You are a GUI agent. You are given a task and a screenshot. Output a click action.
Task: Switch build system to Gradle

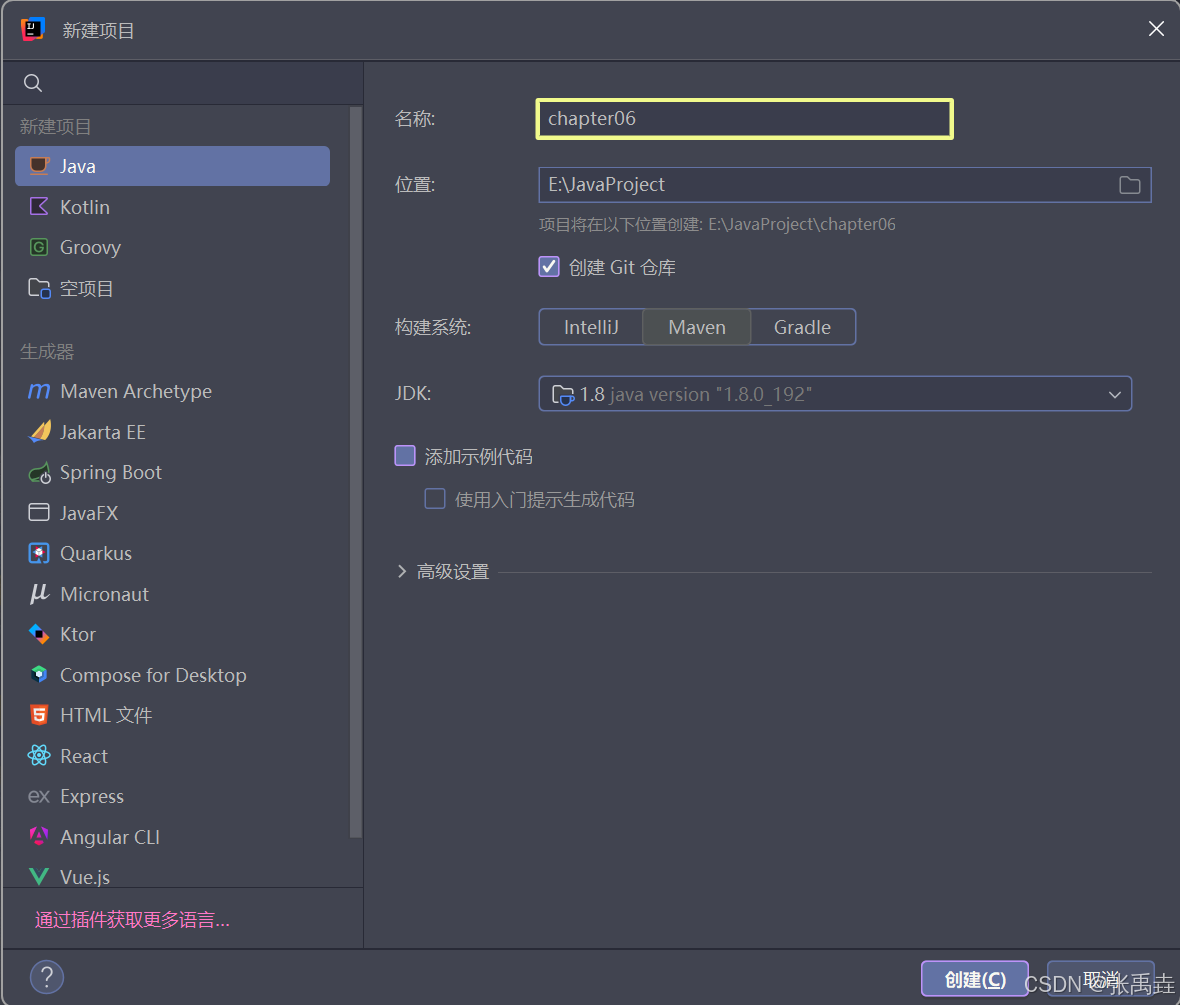[x=802, y=327]
